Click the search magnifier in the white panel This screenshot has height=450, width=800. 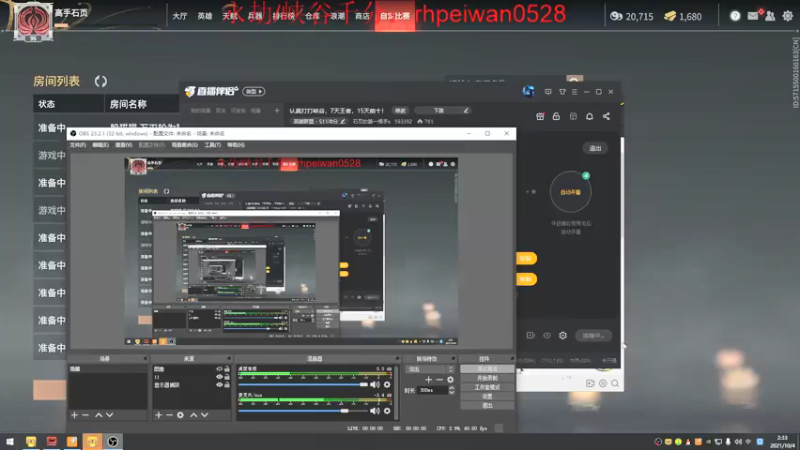615,383
